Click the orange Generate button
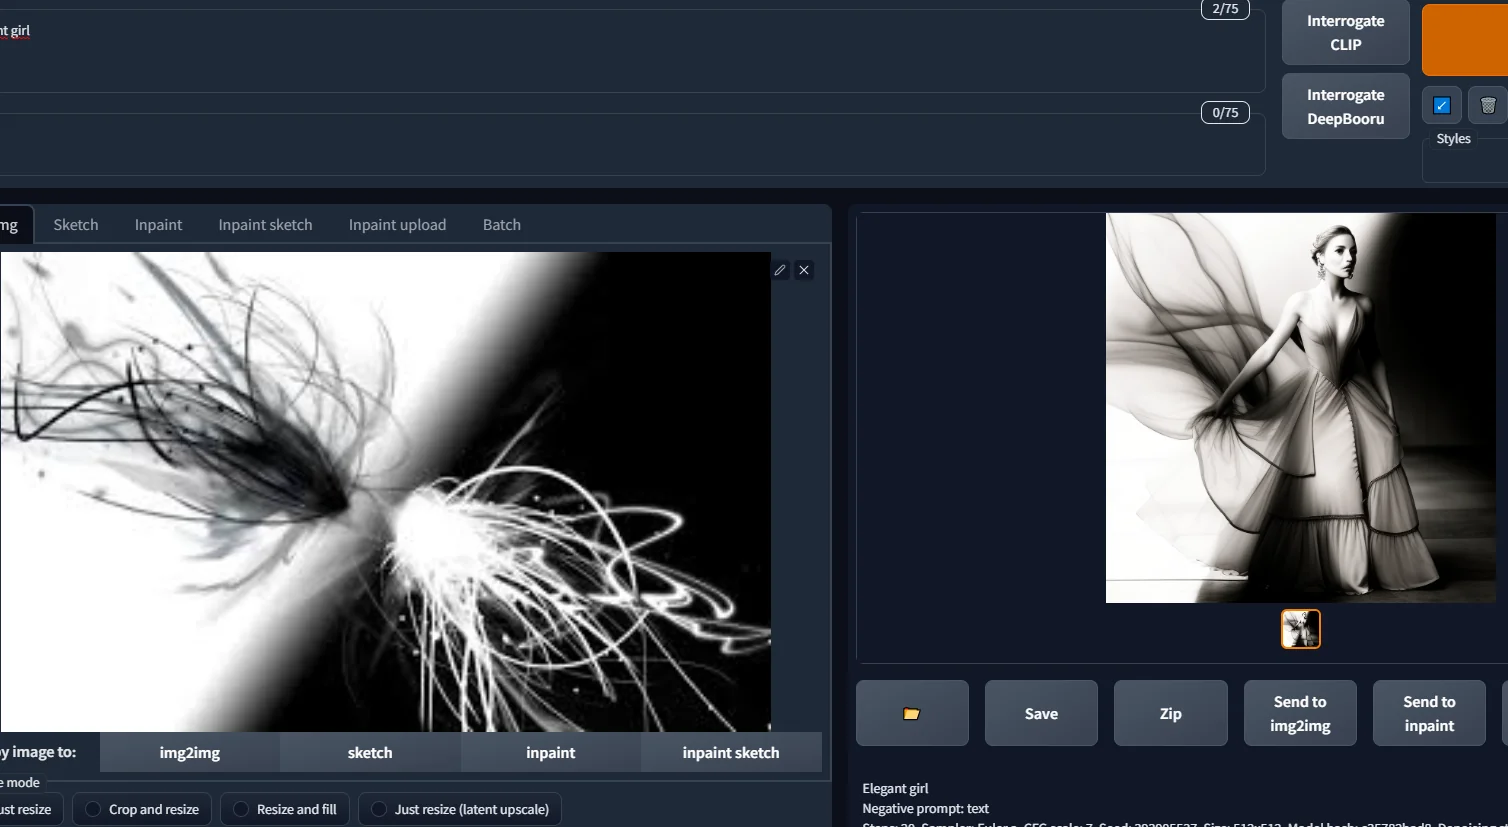Screen dimensions: 1508x827 [1465, 39]
